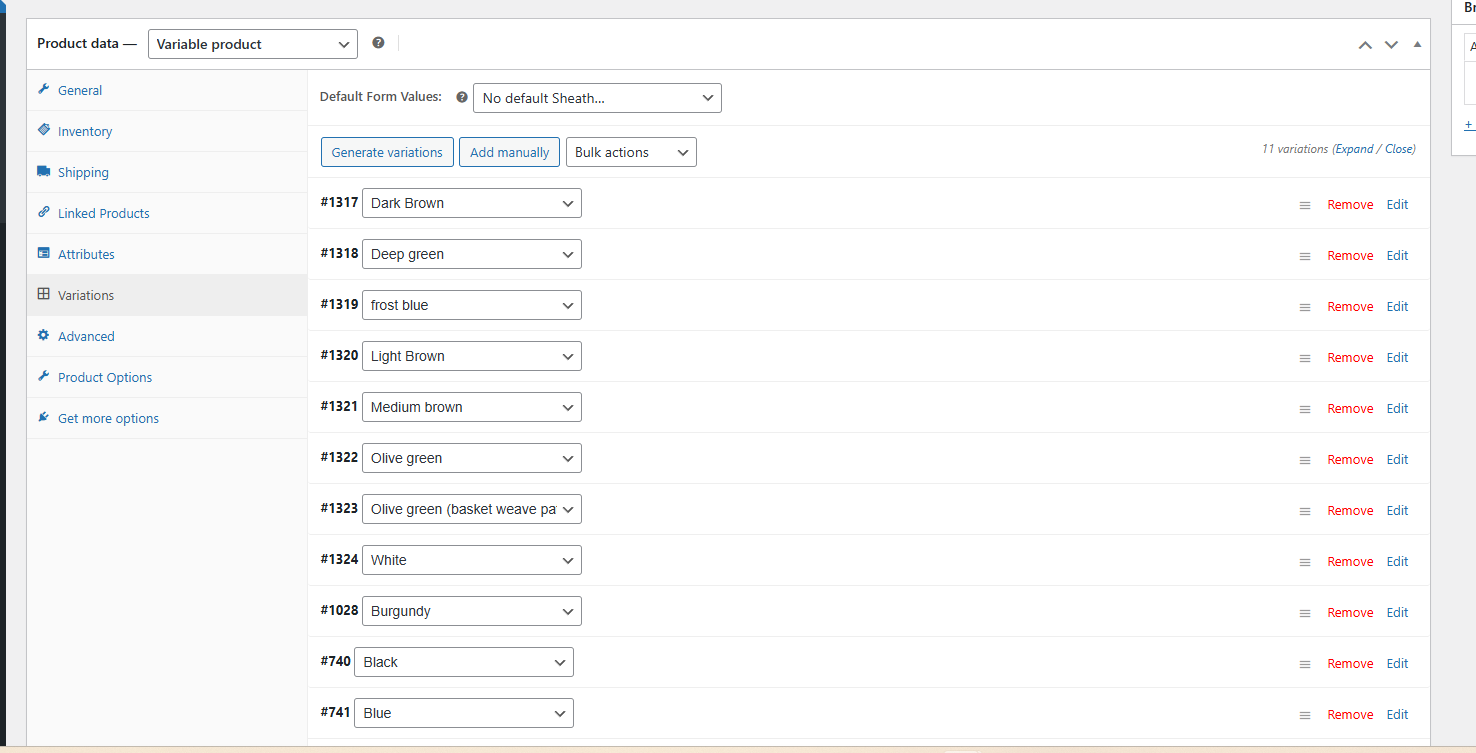Expand all variations via Expand link
This screenshot has width=1476, height=753.
tap(1355, 149)
